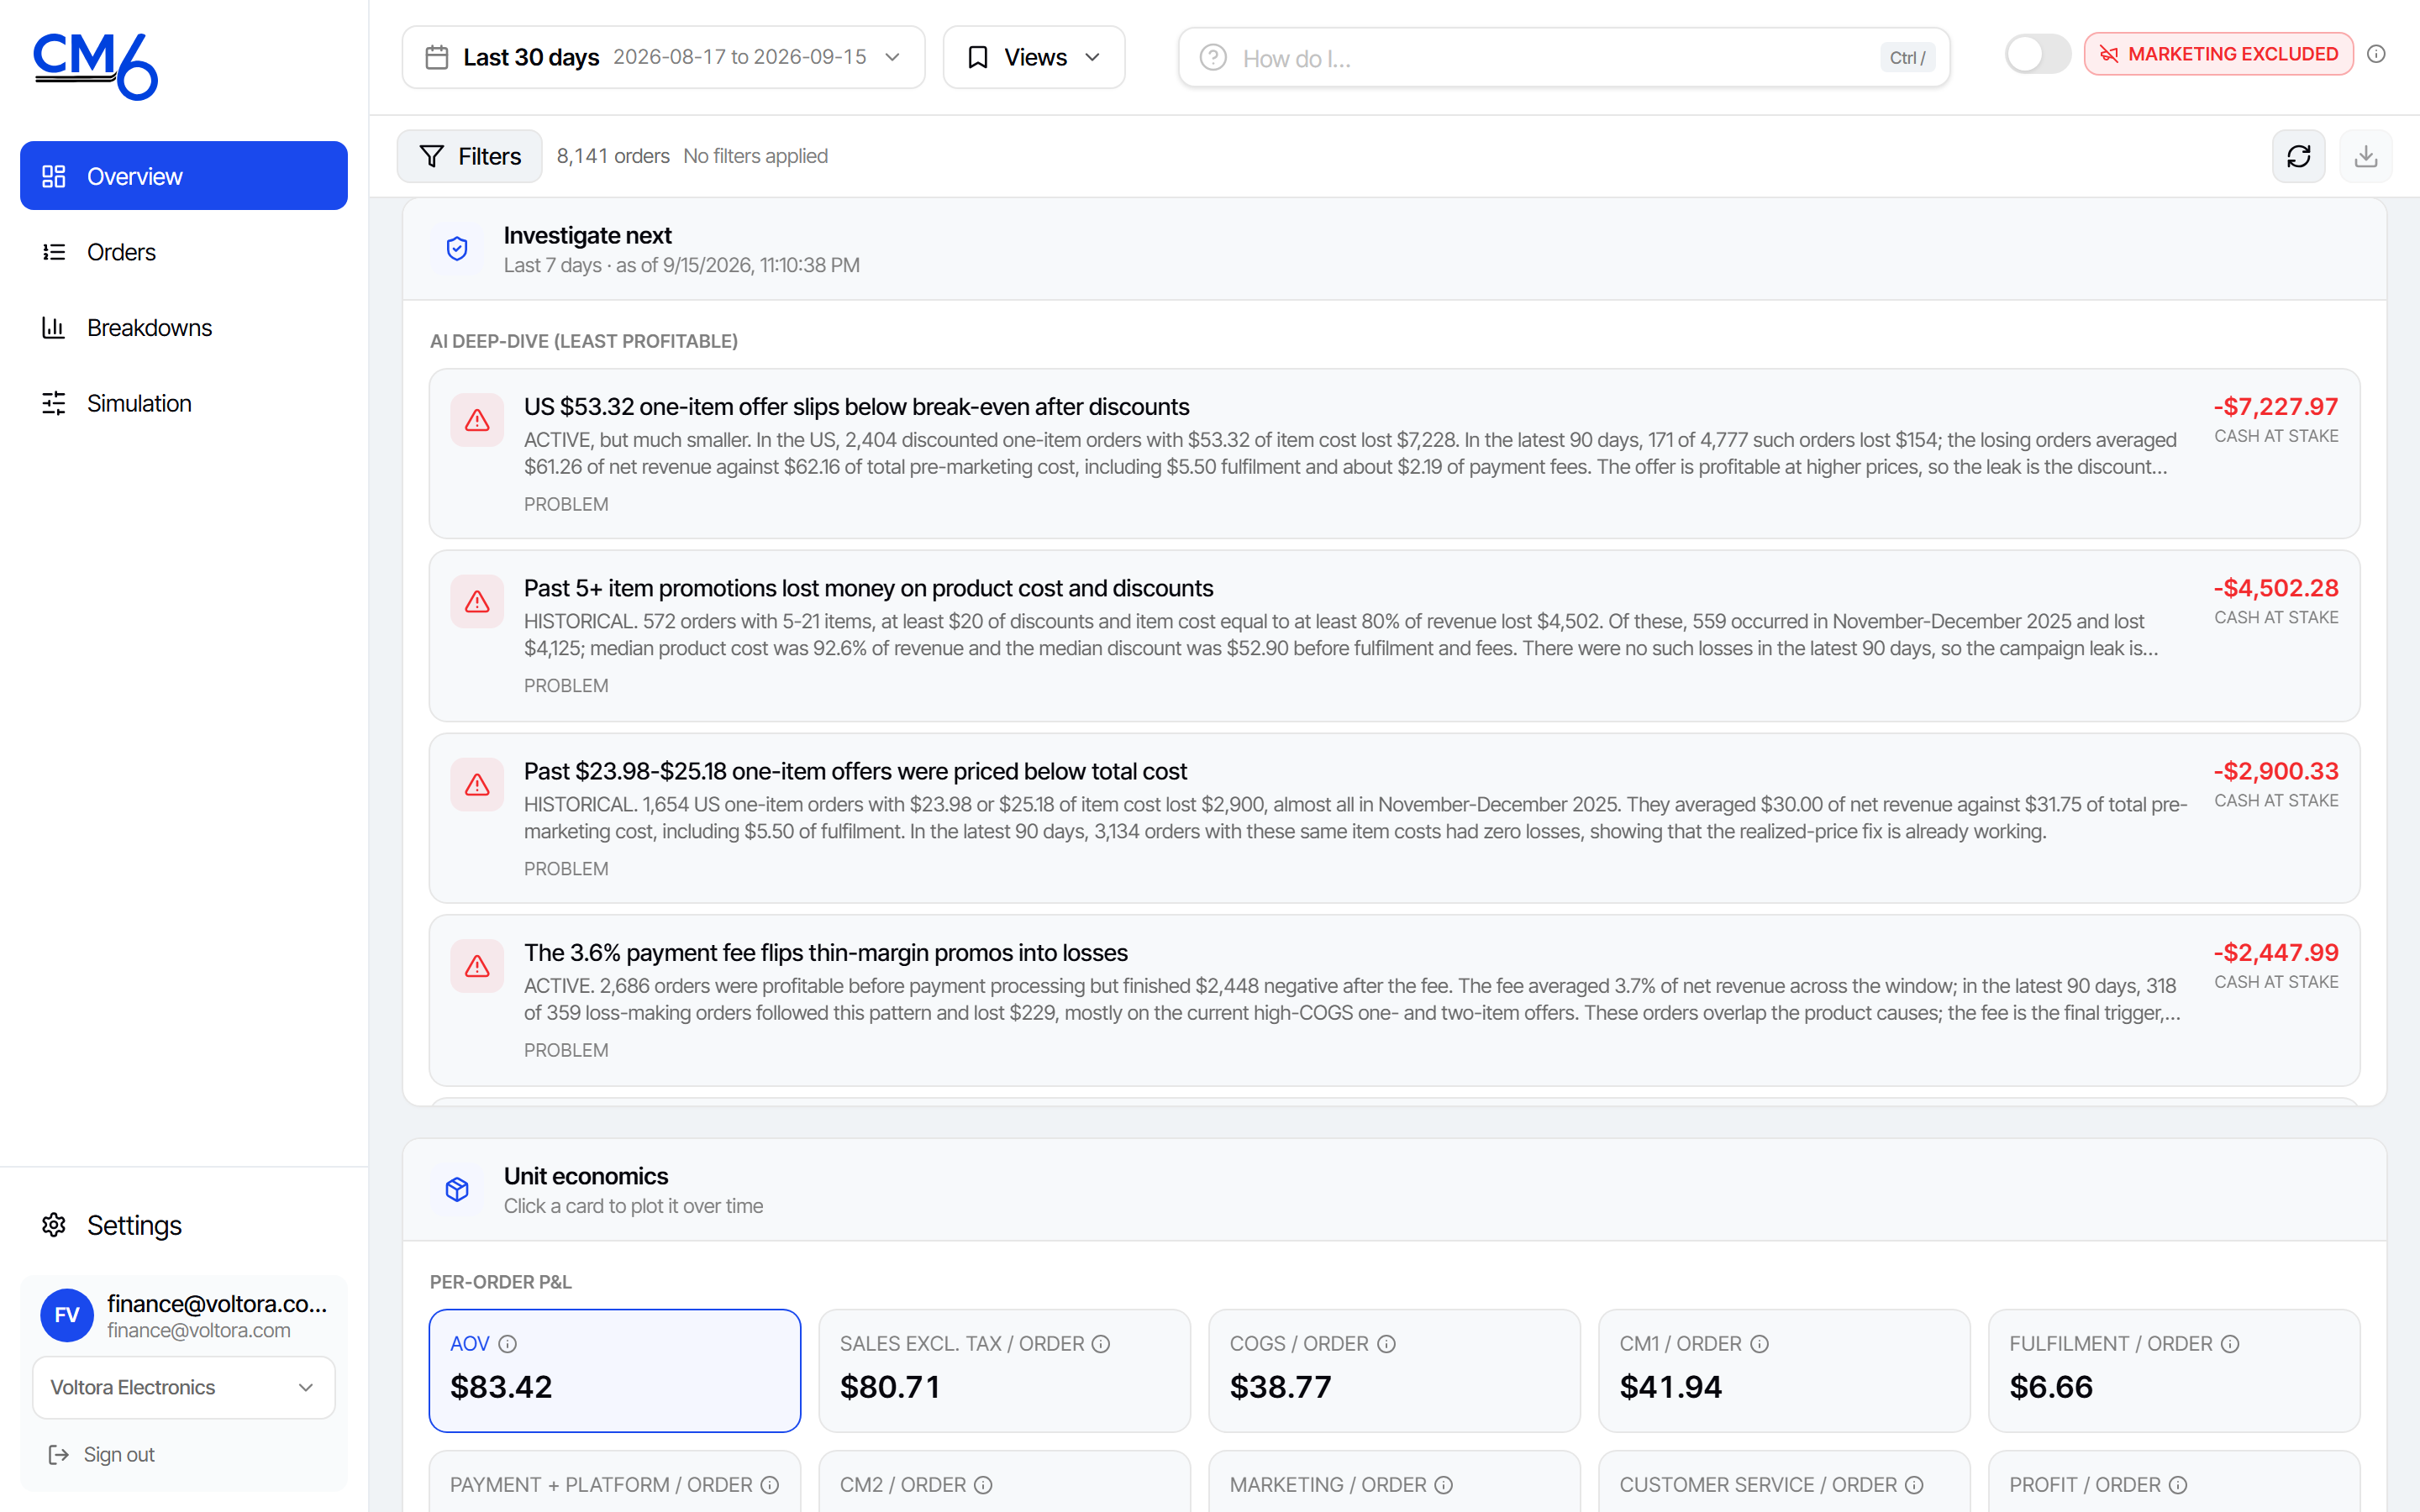Image resolution: width=2420 pixels, height=1512 pixels.
Task: Select the COGS / Order $38.77 card
Action: (1394, 1370)
